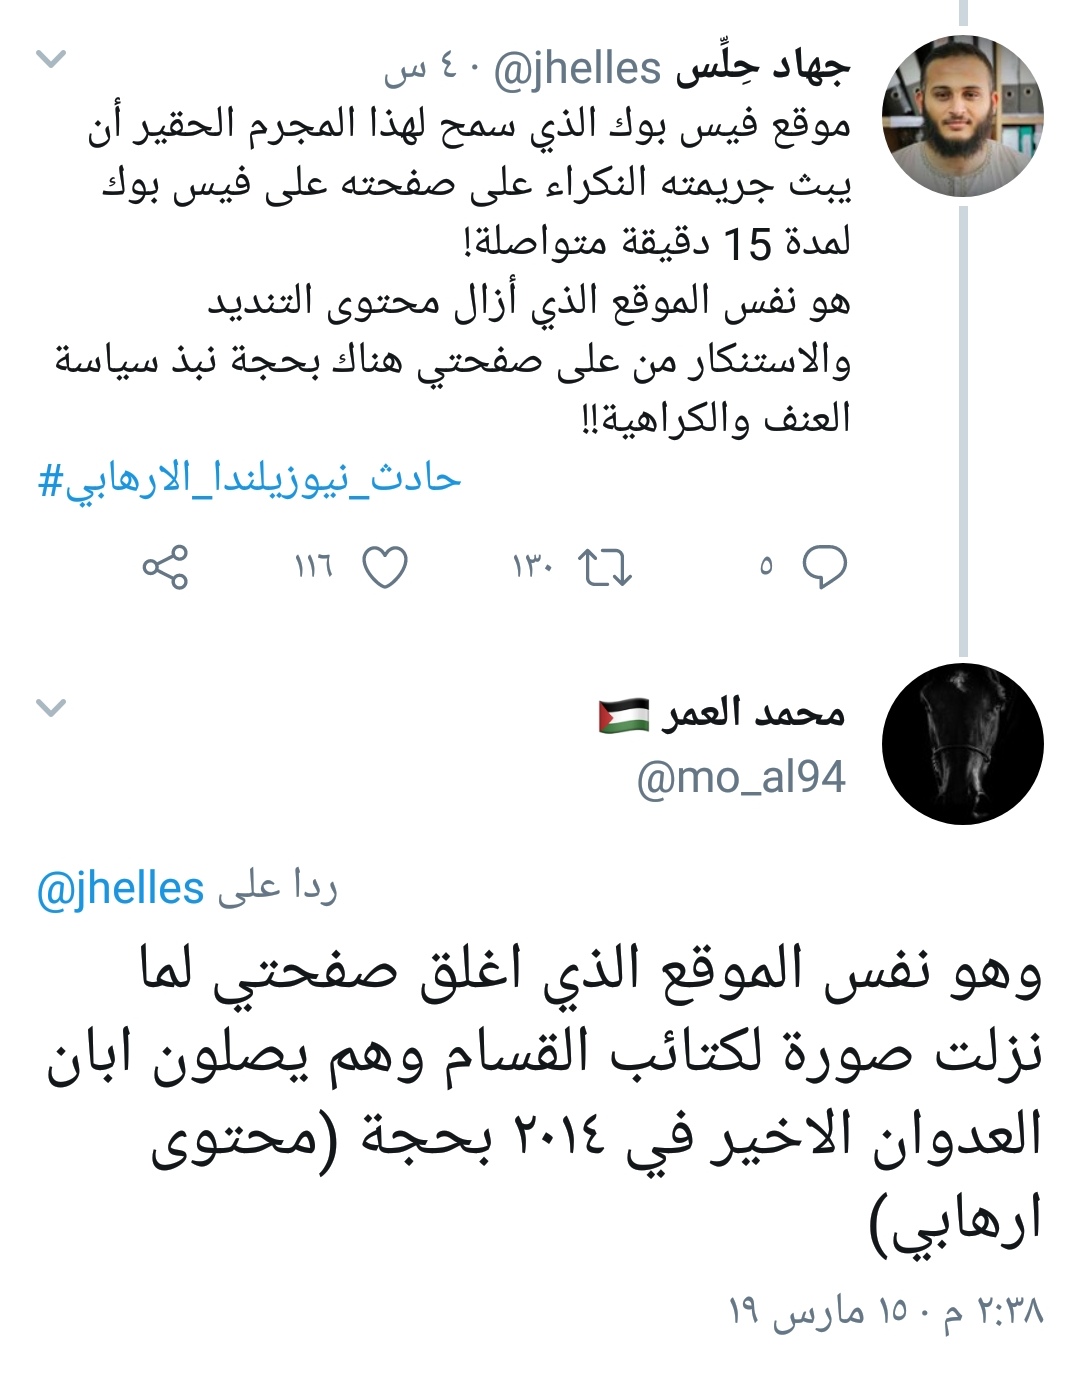Expand the chevron menu on محمد العمر's tweet
The image size is (1080, 1376).
(x=51, y=708)
